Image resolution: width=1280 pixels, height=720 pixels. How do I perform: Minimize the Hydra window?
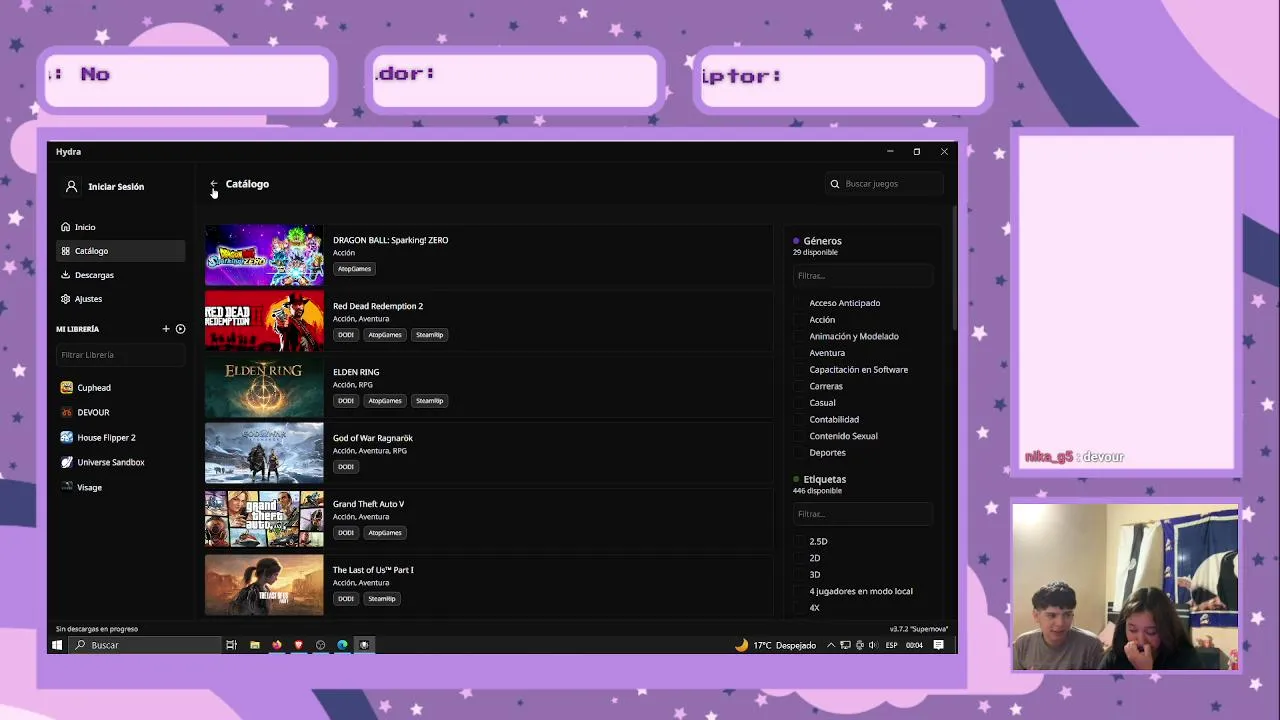[x=889, y=152]
